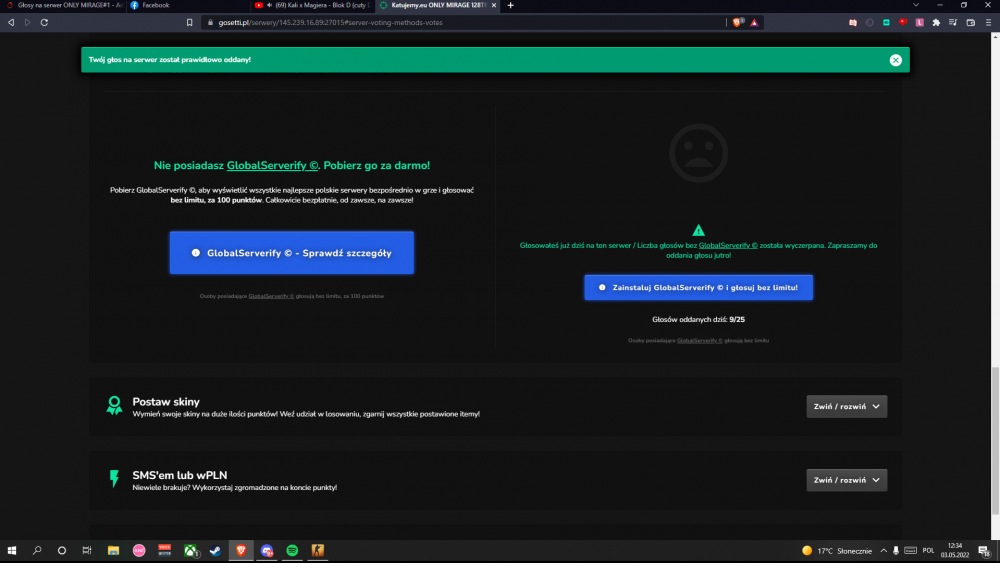
Task: Open File Explorer from taskbar
Action: click(x=113, y=550)
